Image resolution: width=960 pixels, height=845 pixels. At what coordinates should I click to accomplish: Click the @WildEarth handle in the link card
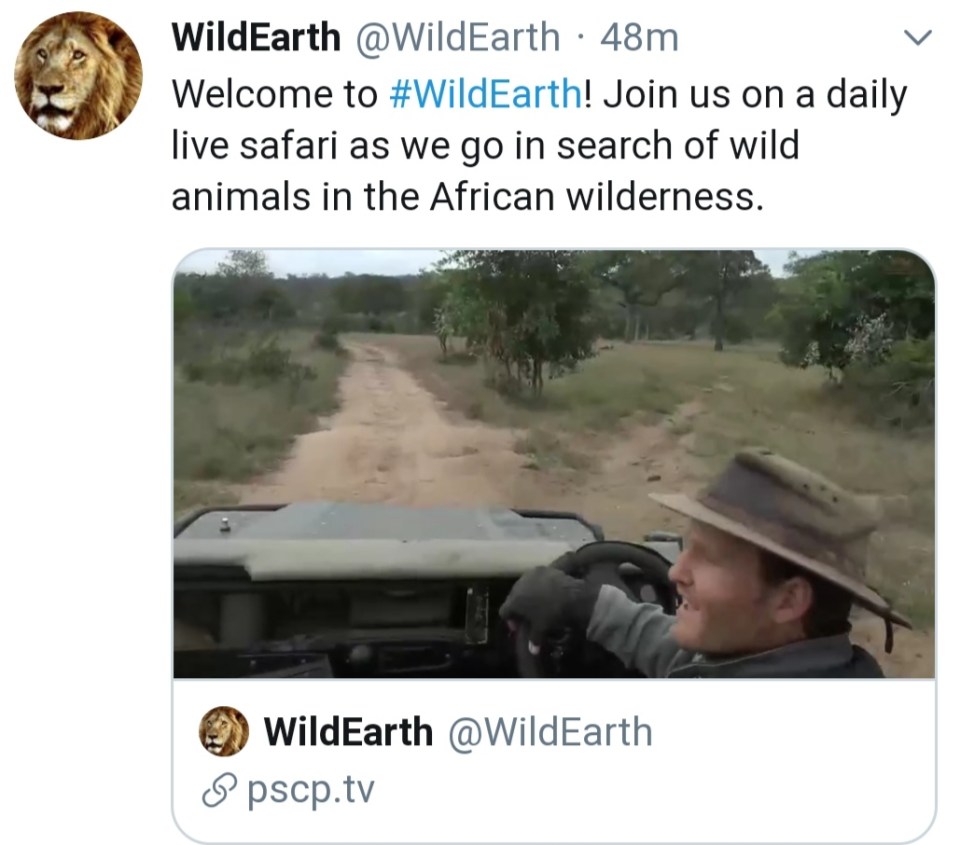pos(549,732)
